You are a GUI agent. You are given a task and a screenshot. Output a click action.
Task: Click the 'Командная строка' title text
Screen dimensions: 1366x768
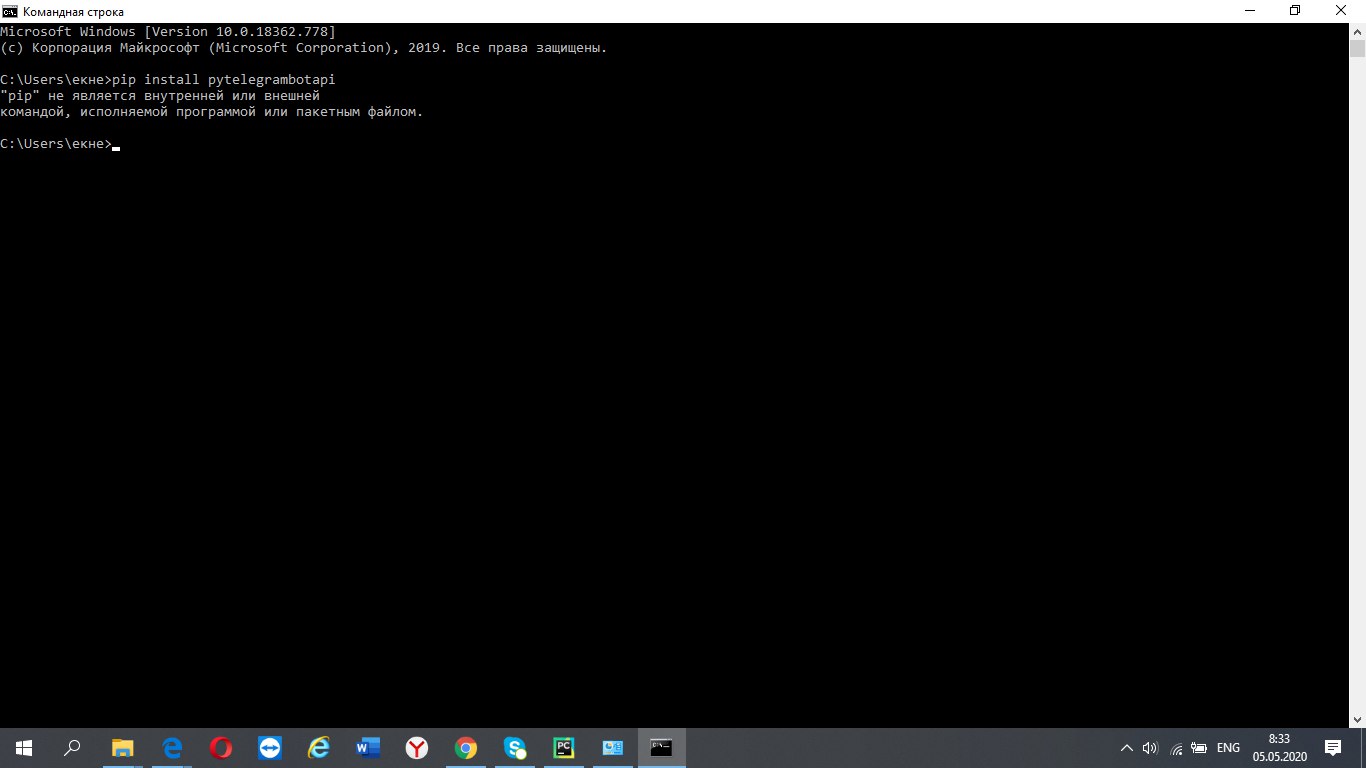pyautogui.click(x=73, y=11)
